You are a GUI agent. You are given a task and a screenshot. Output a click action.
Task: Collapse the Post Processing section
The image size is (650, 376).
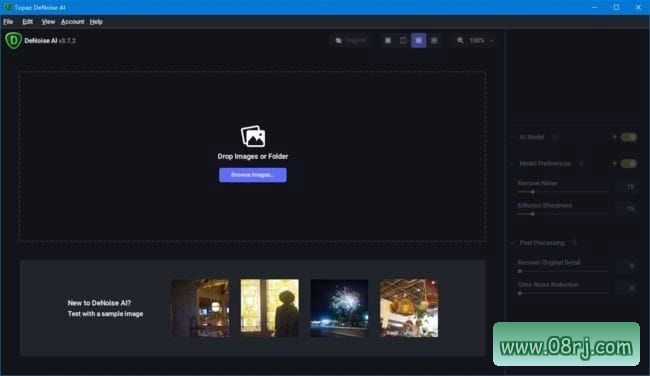(x=513, y=243)
